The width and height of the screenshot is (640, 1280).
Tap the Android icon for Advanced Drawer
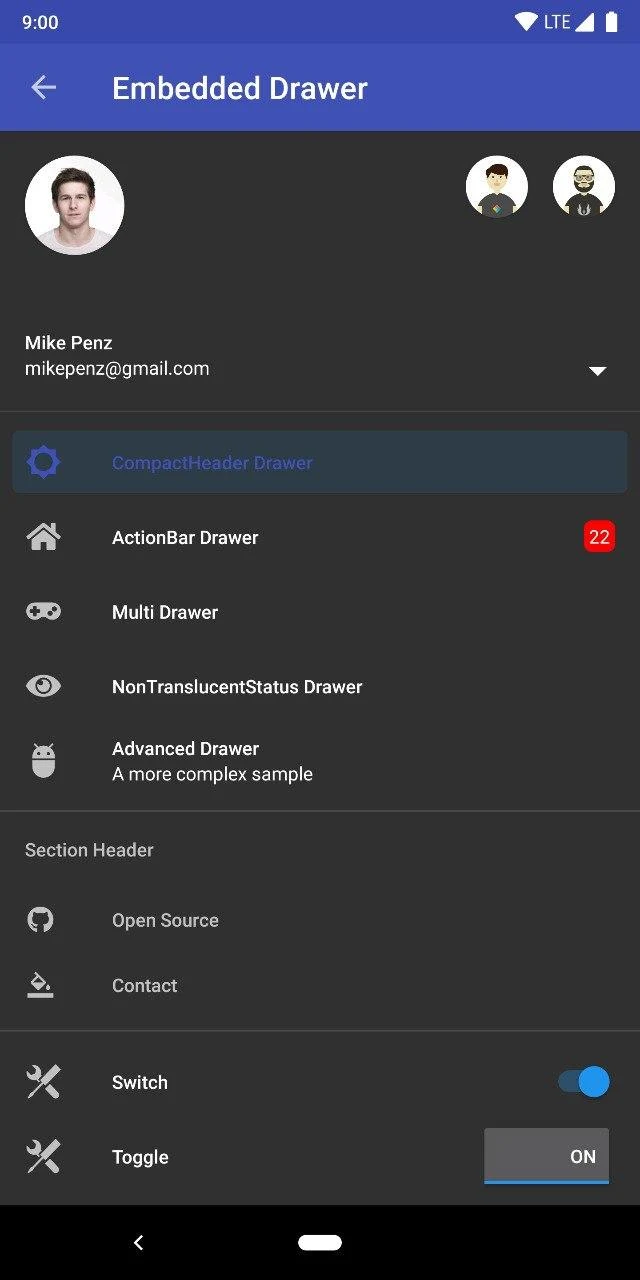click(x=43, y=761)
